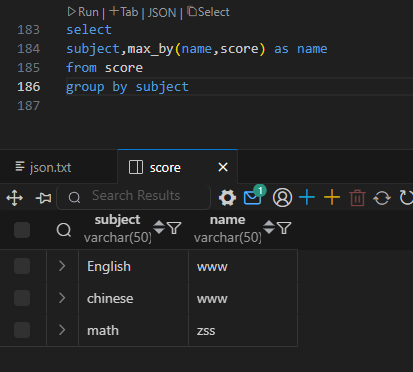This screenshot has width=413, height=372.
Task: Click the Run code lens link
Action: pos(83,12)
